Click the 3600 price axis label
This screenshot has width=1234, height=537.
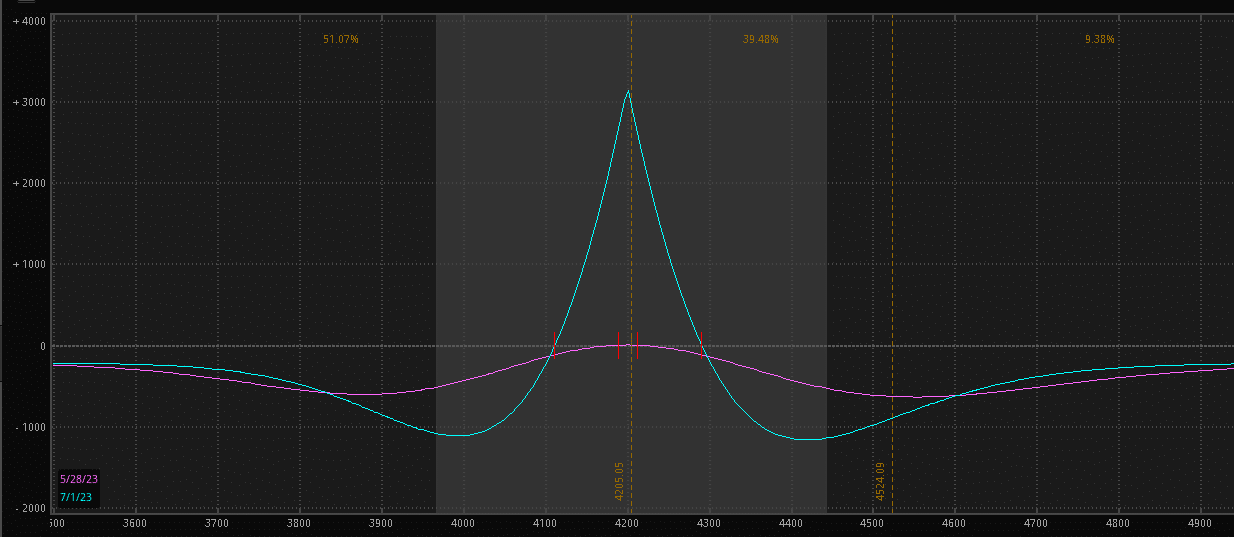point(135,522)
